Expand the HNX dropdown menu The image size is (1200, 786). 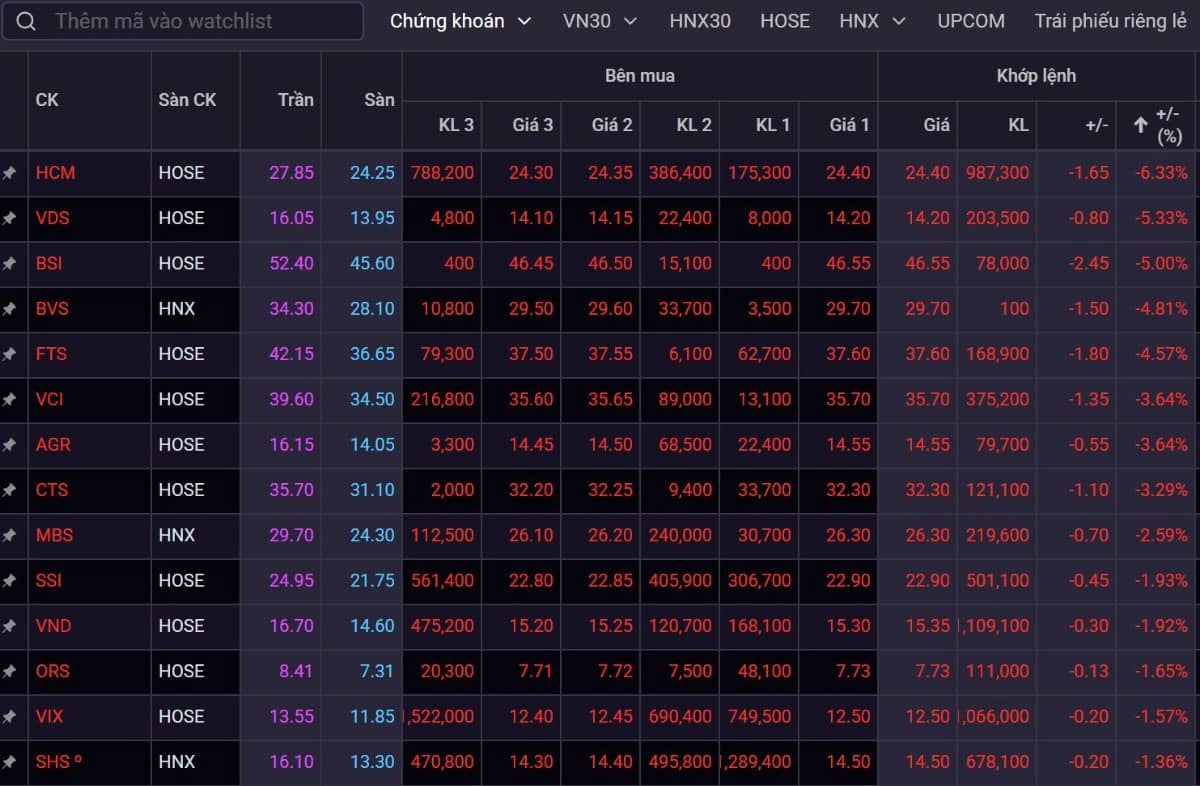pos(873,21)
